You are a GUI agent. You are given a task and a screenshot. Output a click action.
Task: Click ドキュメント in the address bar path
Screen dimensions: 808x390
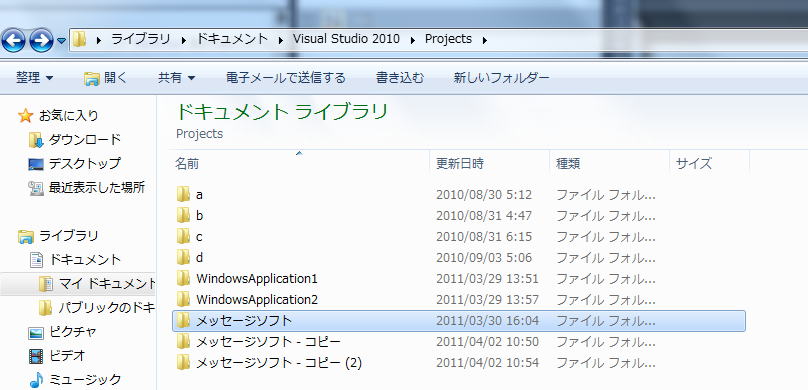pyautogui.click(x=232, y=39)
